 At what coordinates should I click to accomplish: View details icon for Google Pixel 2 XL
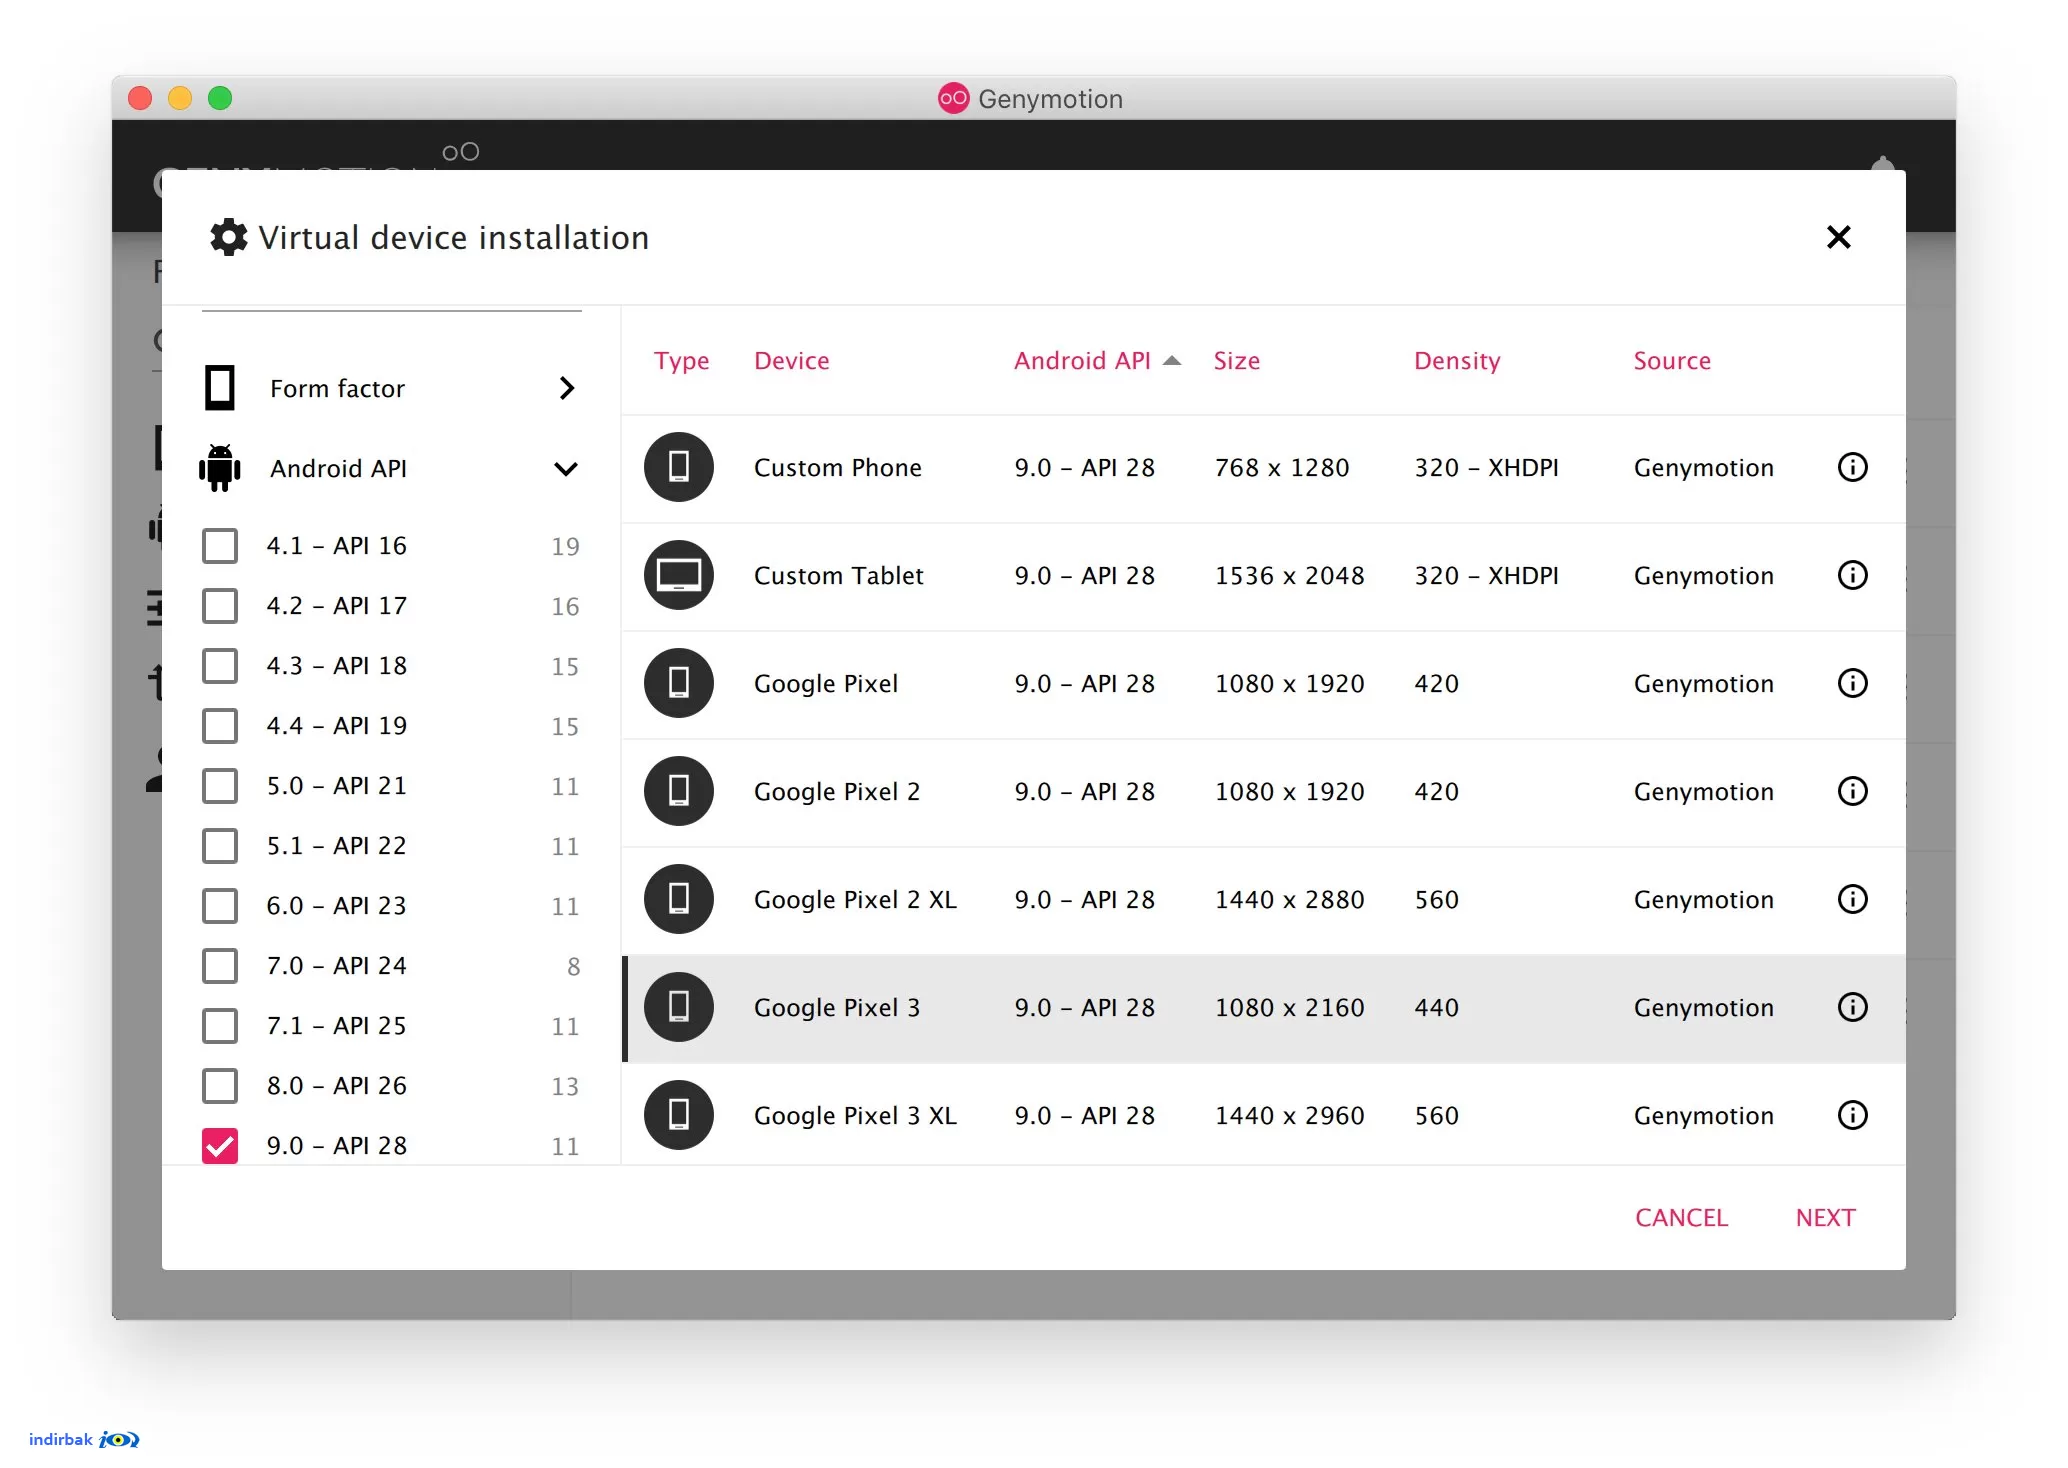point(1852,899)
